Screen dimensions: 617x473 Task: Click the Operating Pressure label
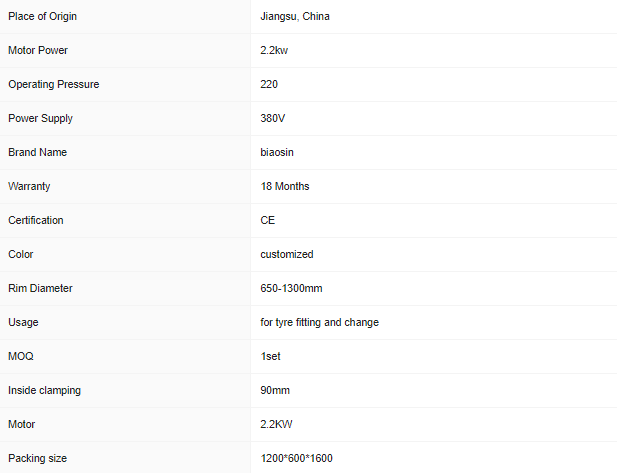point(53,84)
